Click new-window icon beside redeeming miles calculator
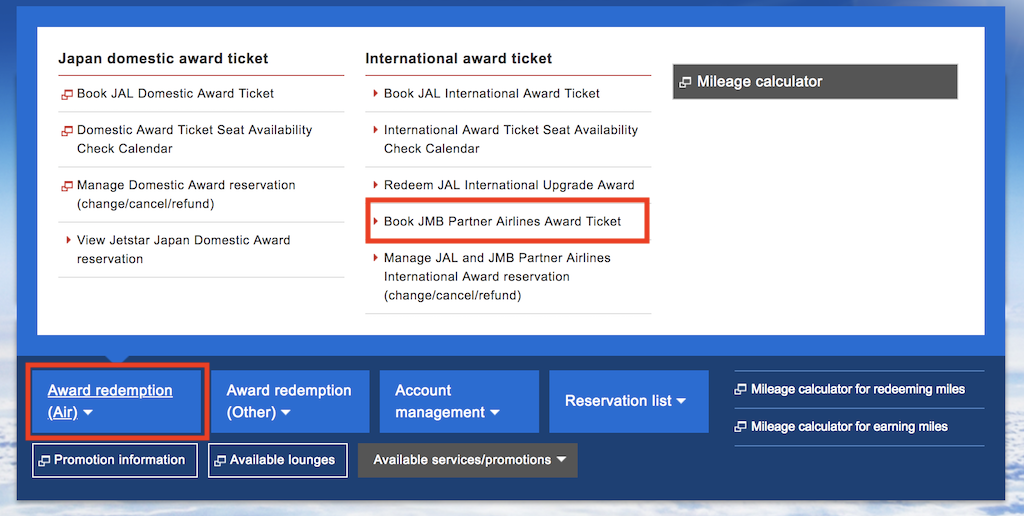1024x516 pixels. click(x=741, y=389)
